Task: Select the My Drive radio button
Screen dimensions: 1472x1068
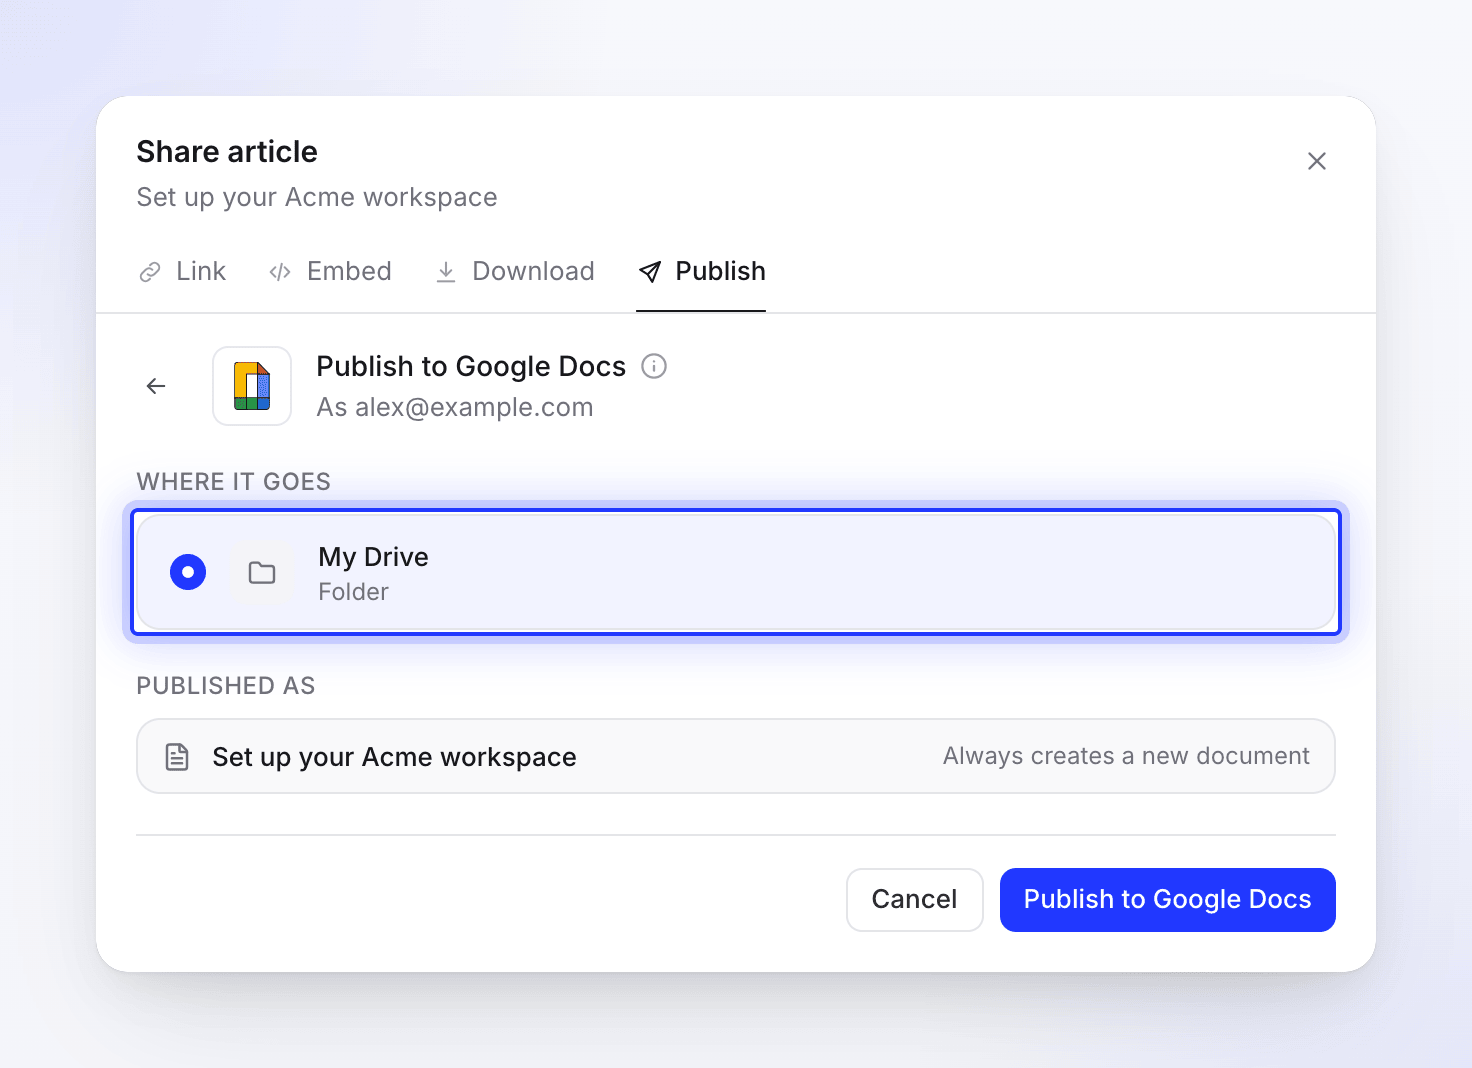Action: (x=188, y=572)
